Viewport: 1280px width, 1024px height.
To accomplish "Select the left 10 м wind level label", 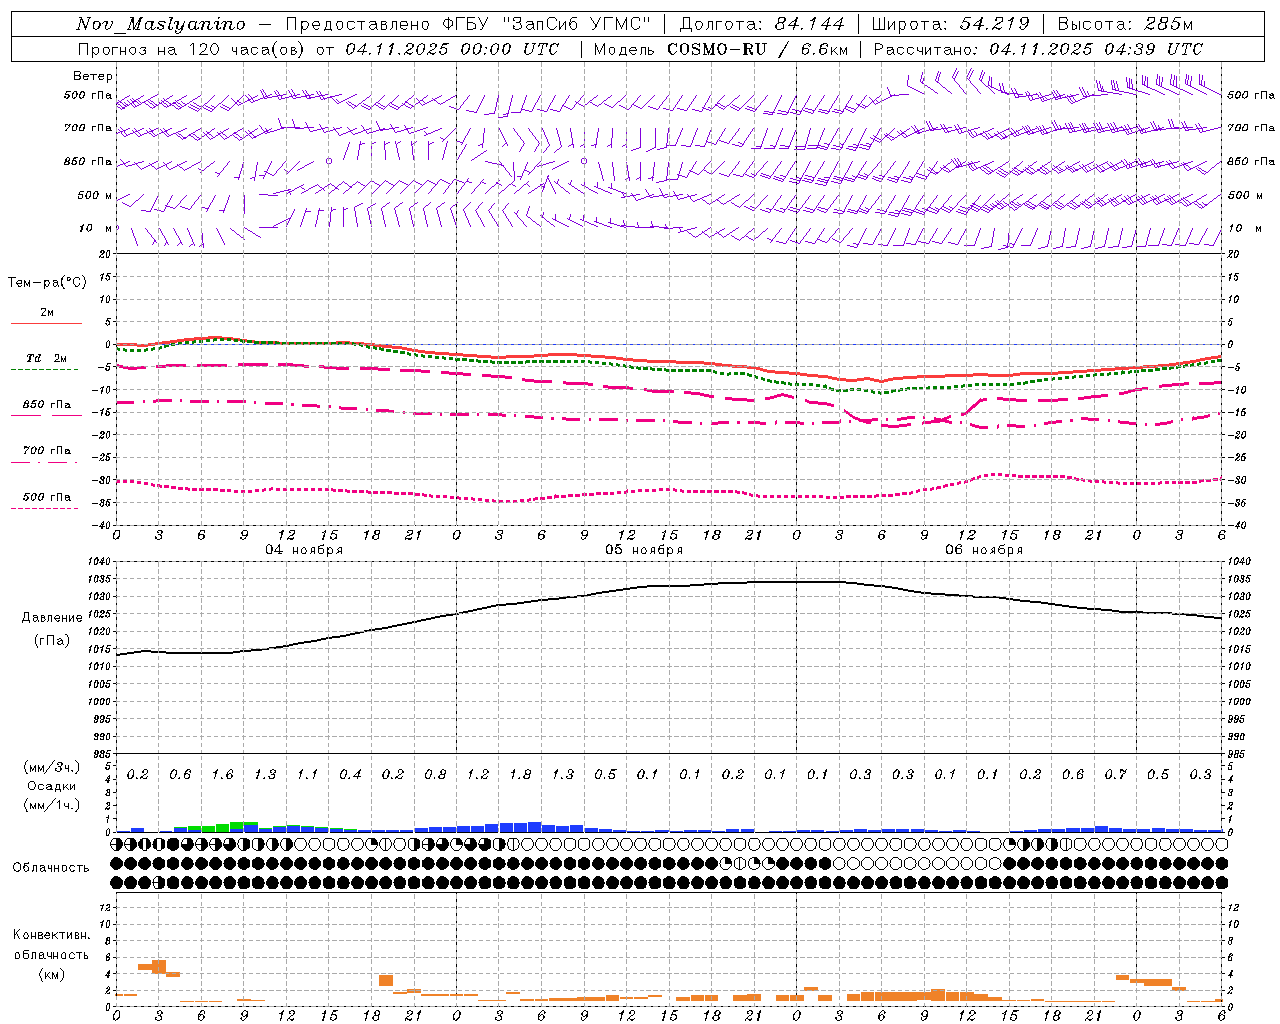I will pyautogui.click(x=96, y=228).
